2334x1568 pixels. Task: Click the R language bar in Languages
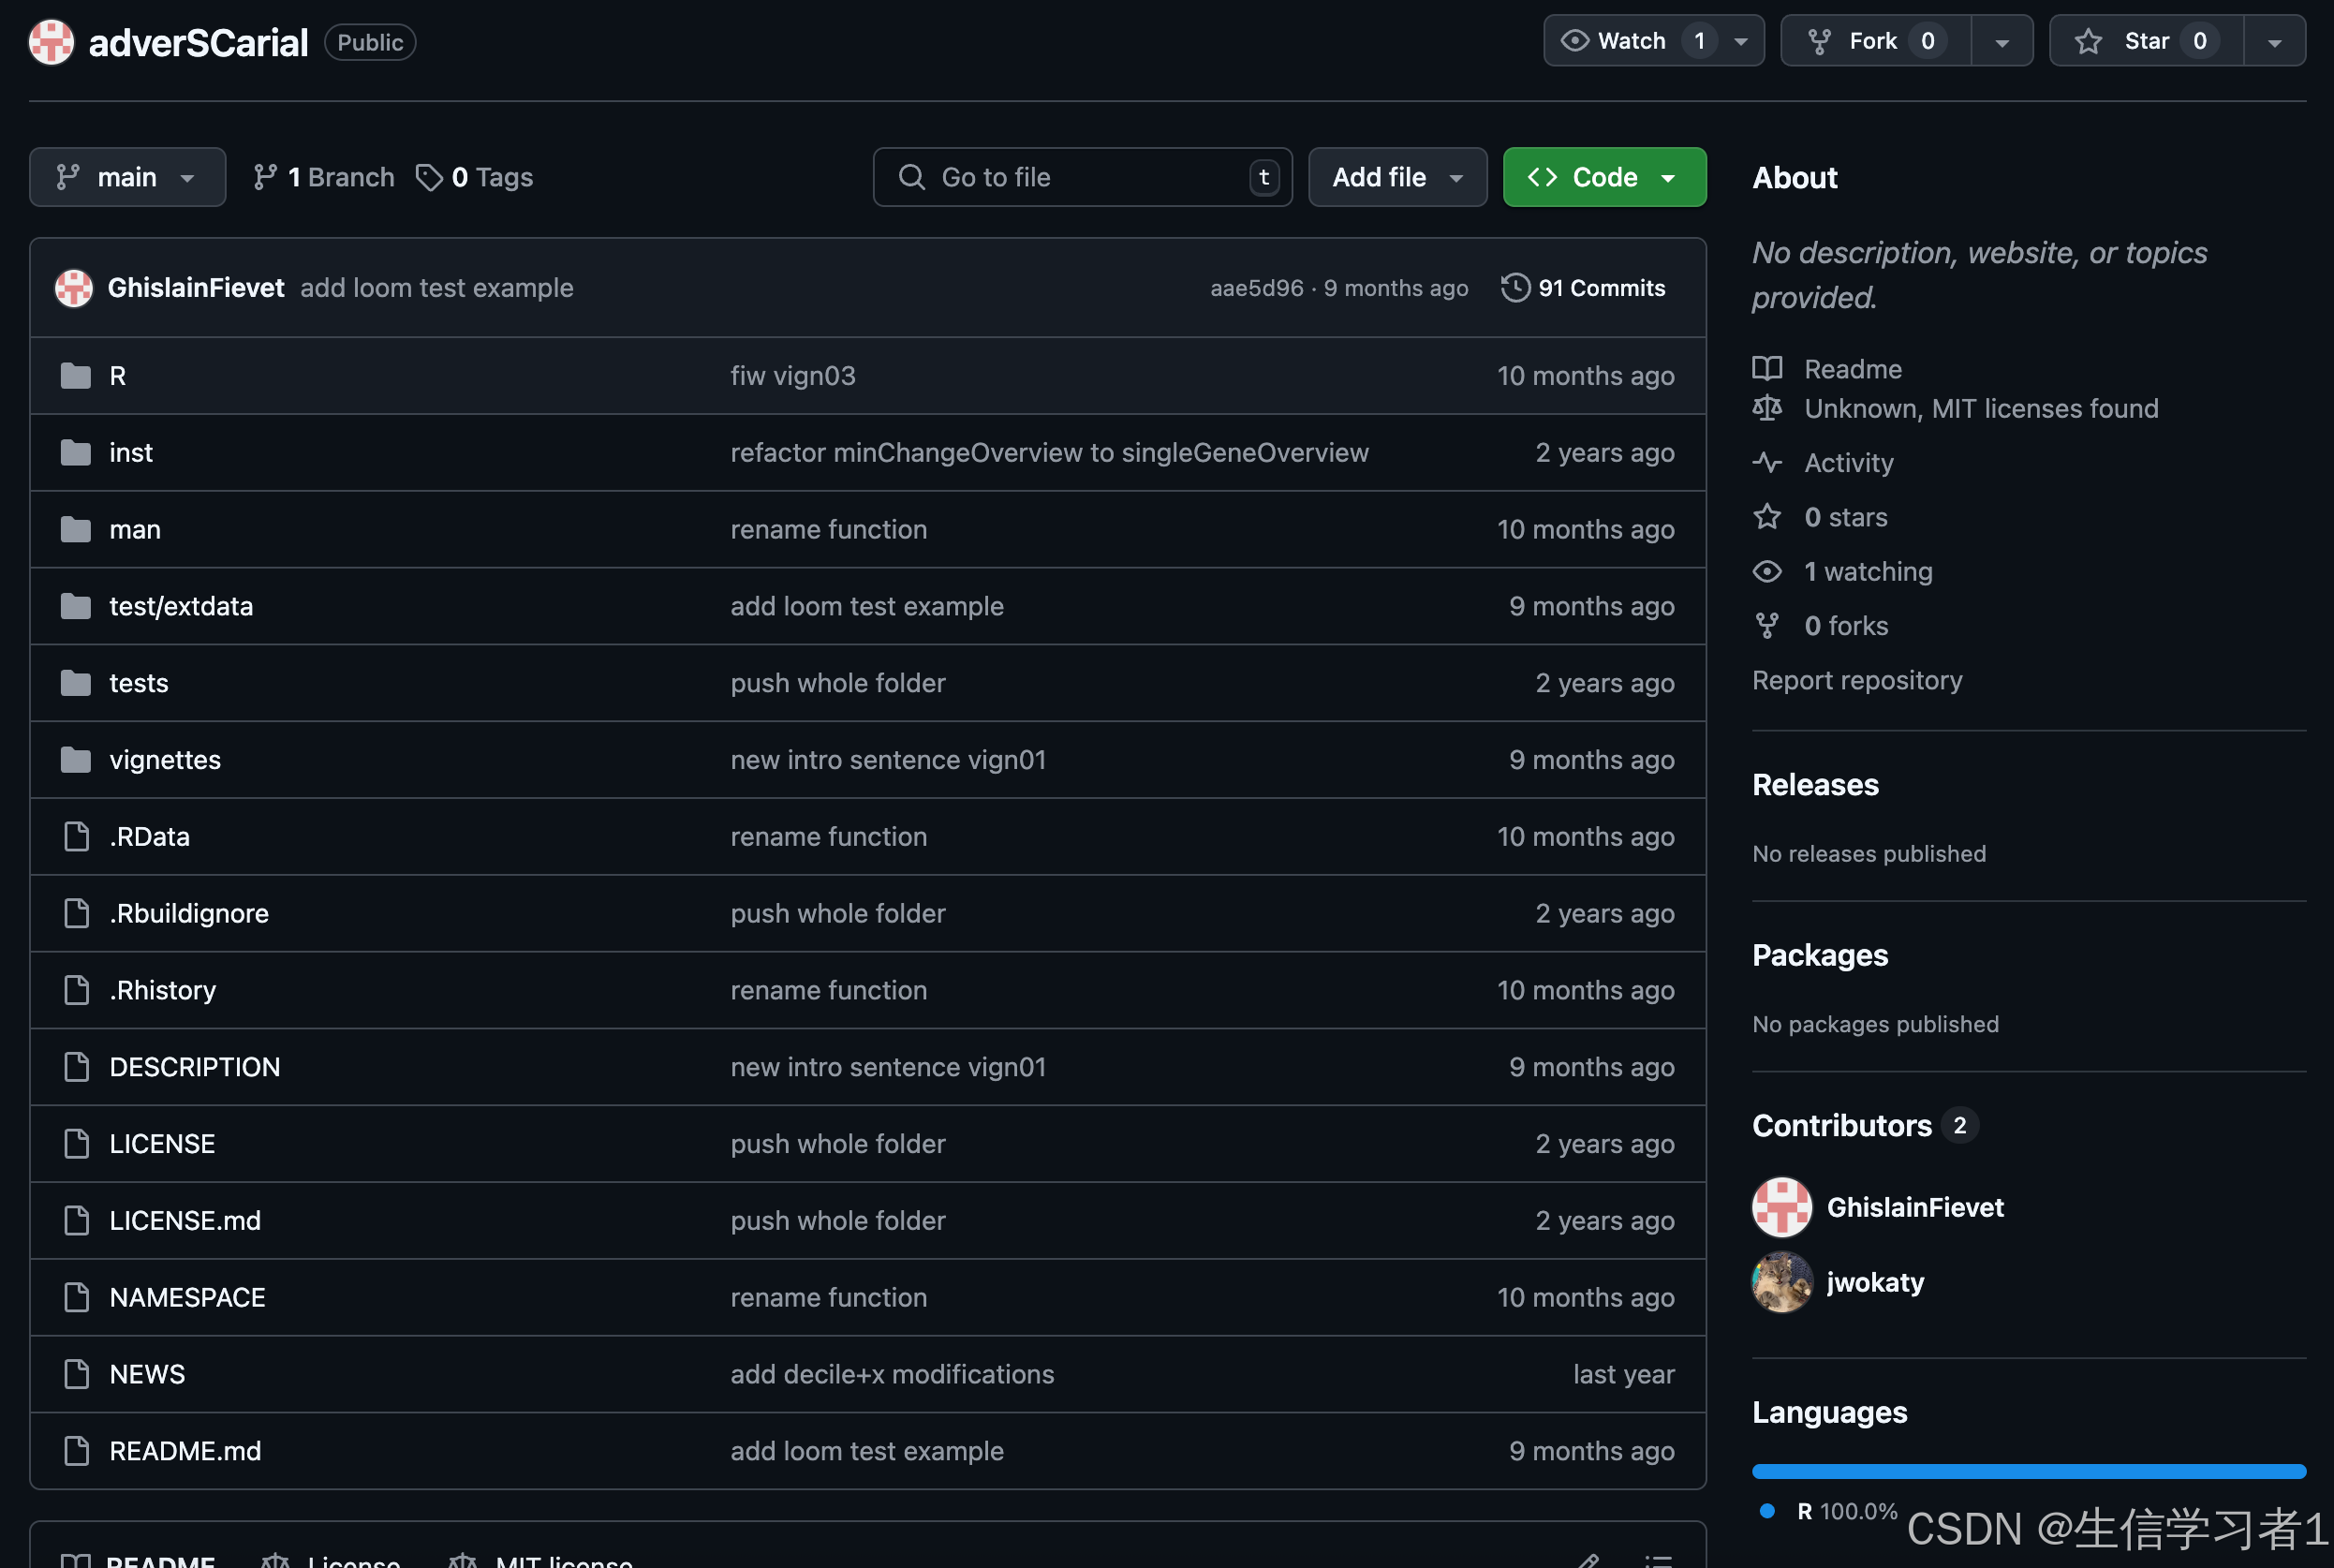[x=2028, y=1471]
